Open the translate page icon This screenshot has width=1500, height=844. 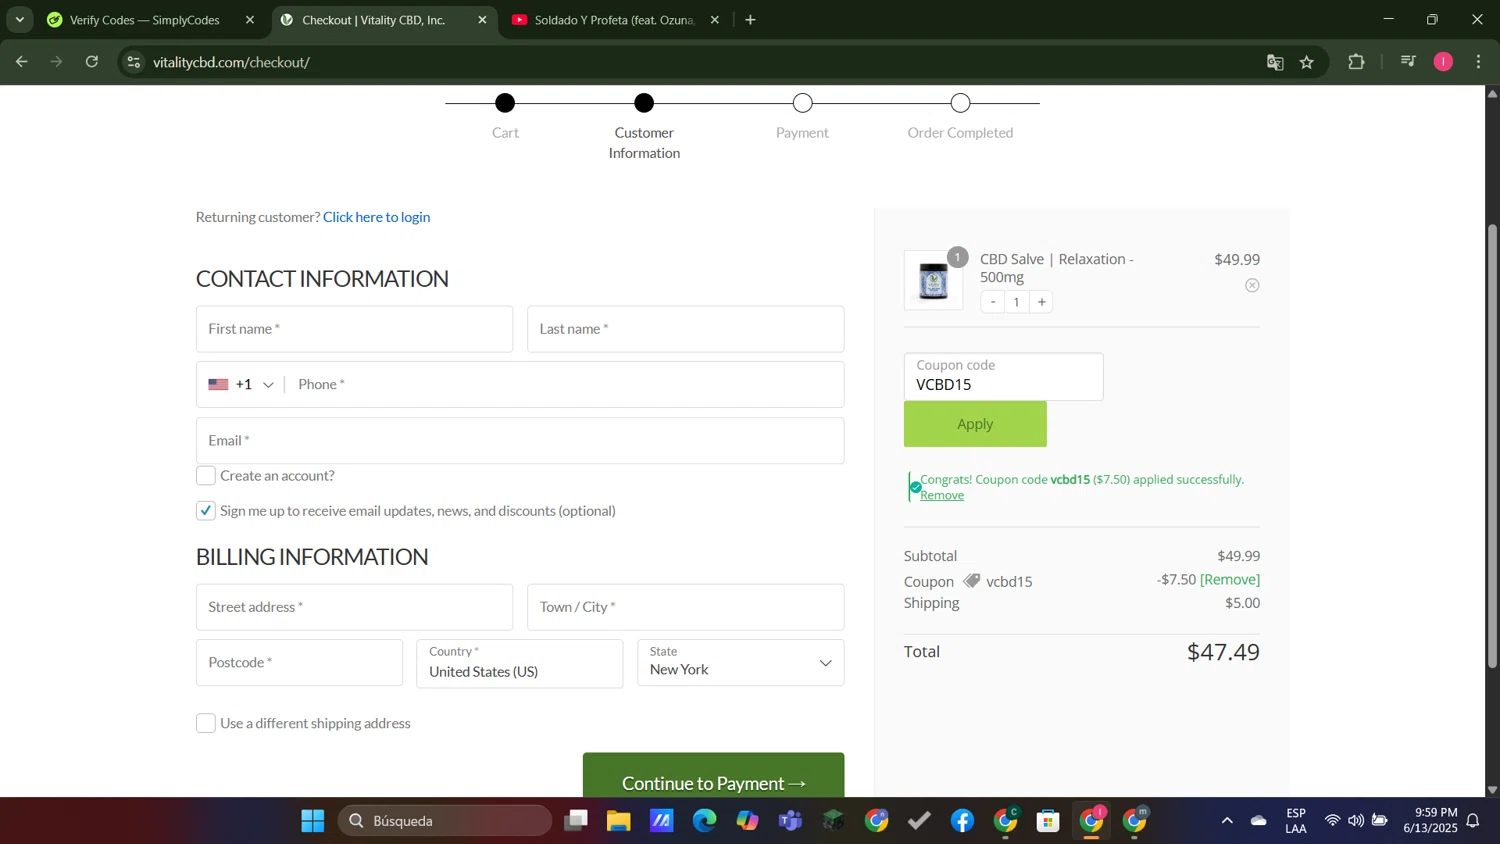tap(1275, 62)
